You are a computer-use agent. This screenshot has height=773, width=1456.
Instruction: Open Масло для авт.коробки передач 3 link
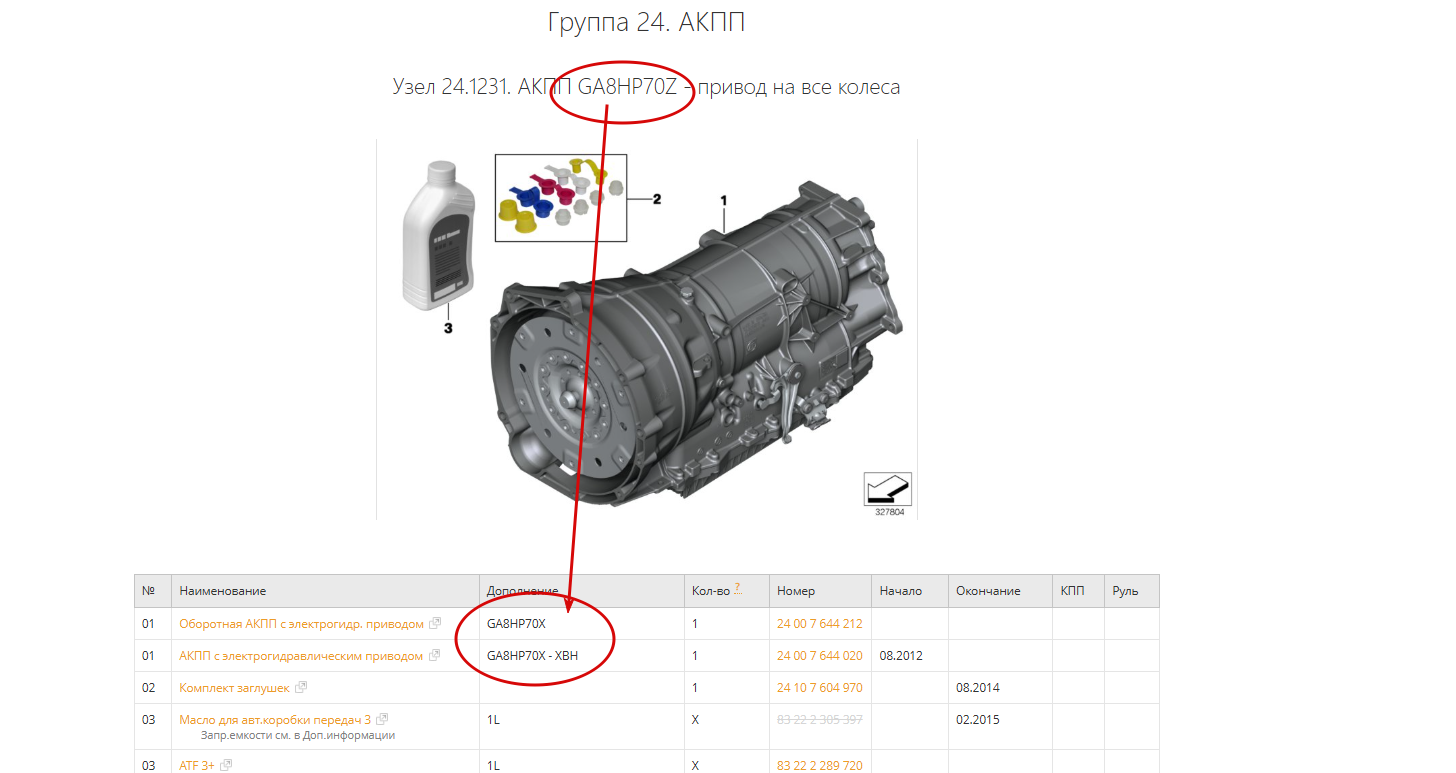[x=275, y=719]
